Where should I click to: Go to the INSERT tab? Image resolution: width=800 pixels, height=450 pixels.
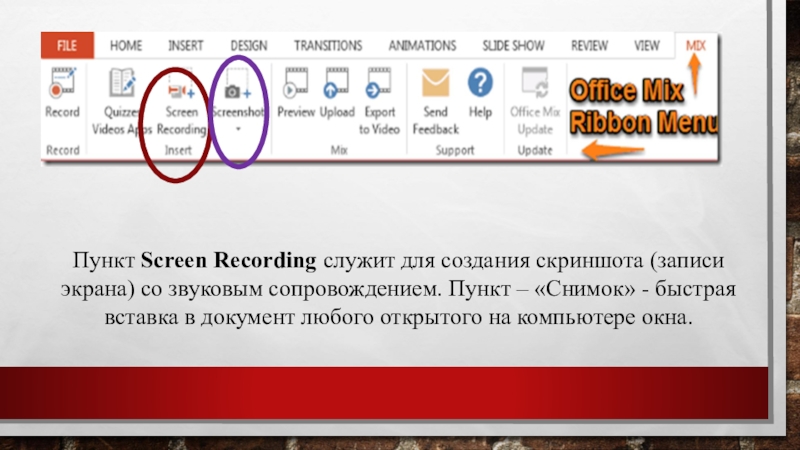pyautogui.click(x=185, y=46)
